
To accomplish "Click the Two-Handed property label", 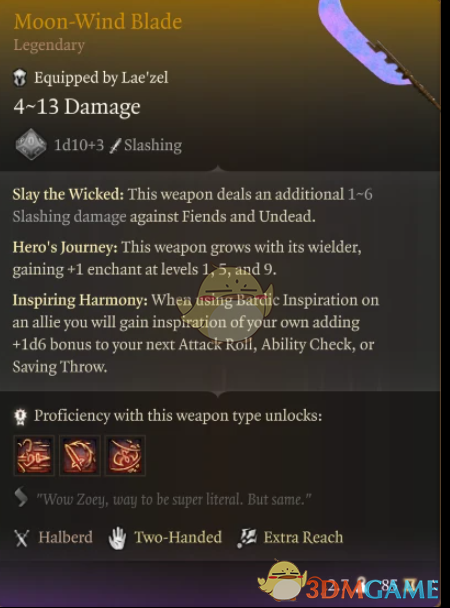I will [x=178, y=537].
